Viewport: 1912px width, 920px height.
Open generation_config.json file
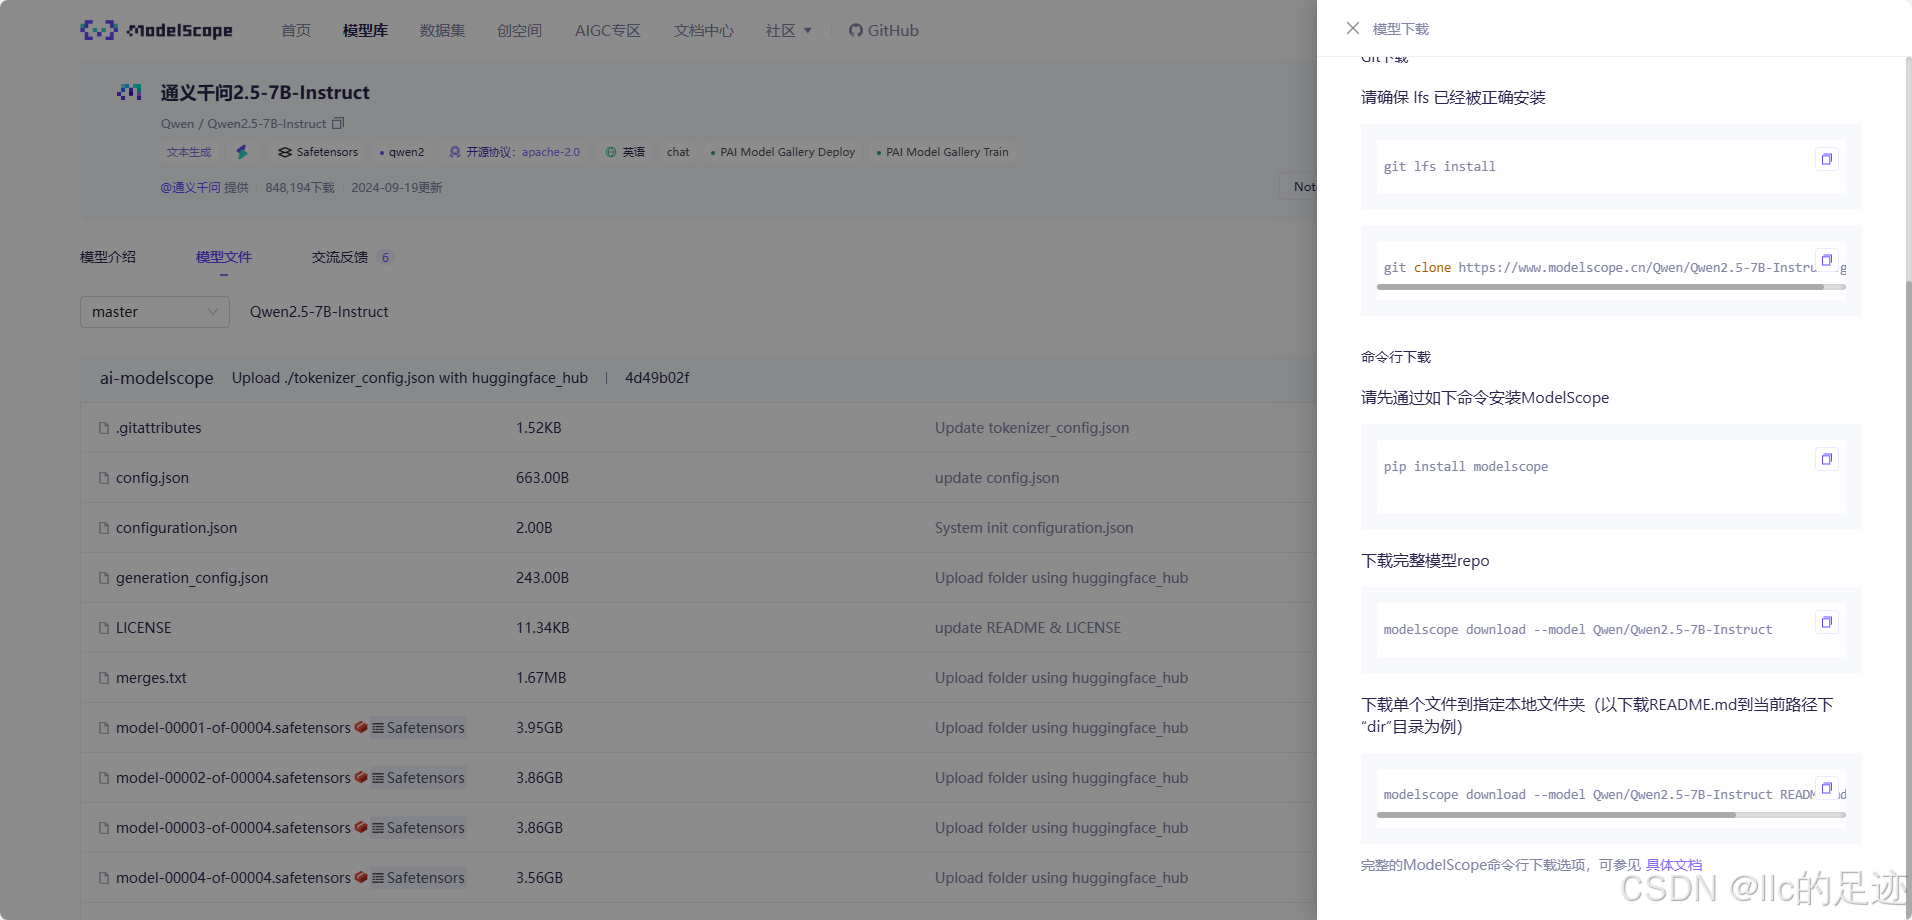pyautogui.click(x=192, y=578)
